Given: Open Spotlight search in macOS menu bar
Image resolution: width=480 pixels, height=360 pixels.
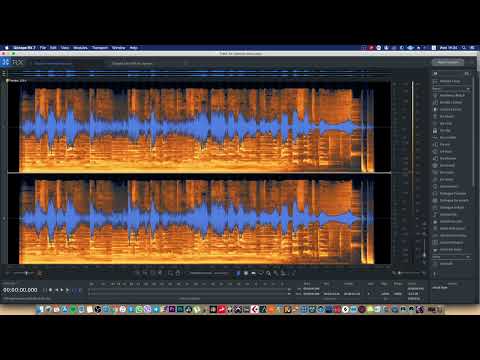Looking at the screenshot, I should [x=464, y=48].
